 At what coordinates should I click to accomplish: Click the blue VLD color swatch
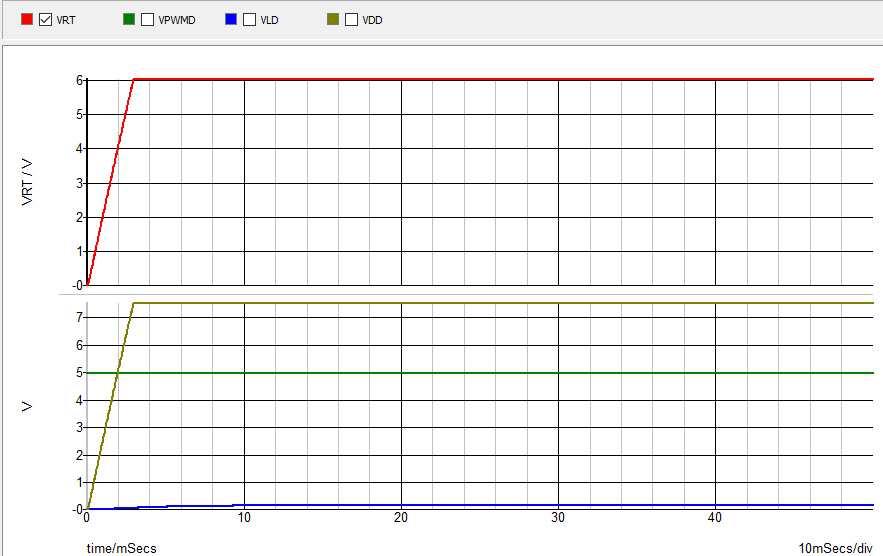point(231,20)
